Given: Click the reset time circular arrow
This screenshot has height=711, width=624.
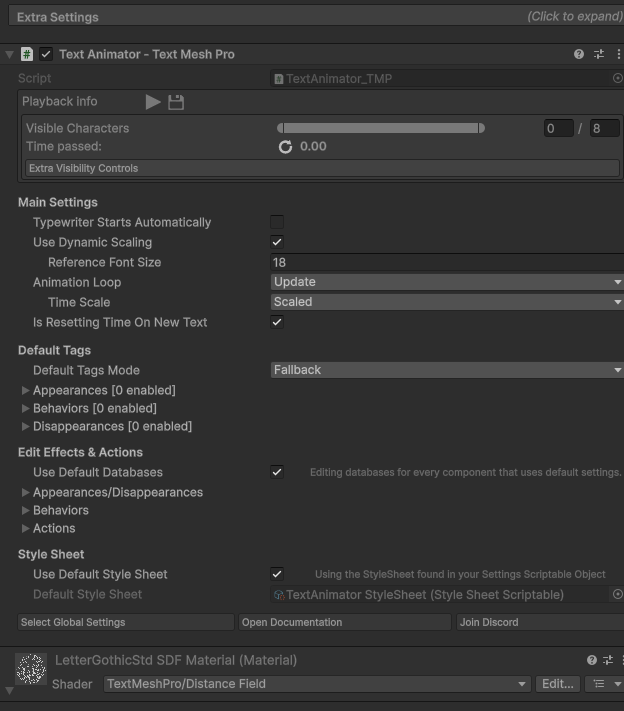Looking at the screenshot, I should tap(285, 147).
